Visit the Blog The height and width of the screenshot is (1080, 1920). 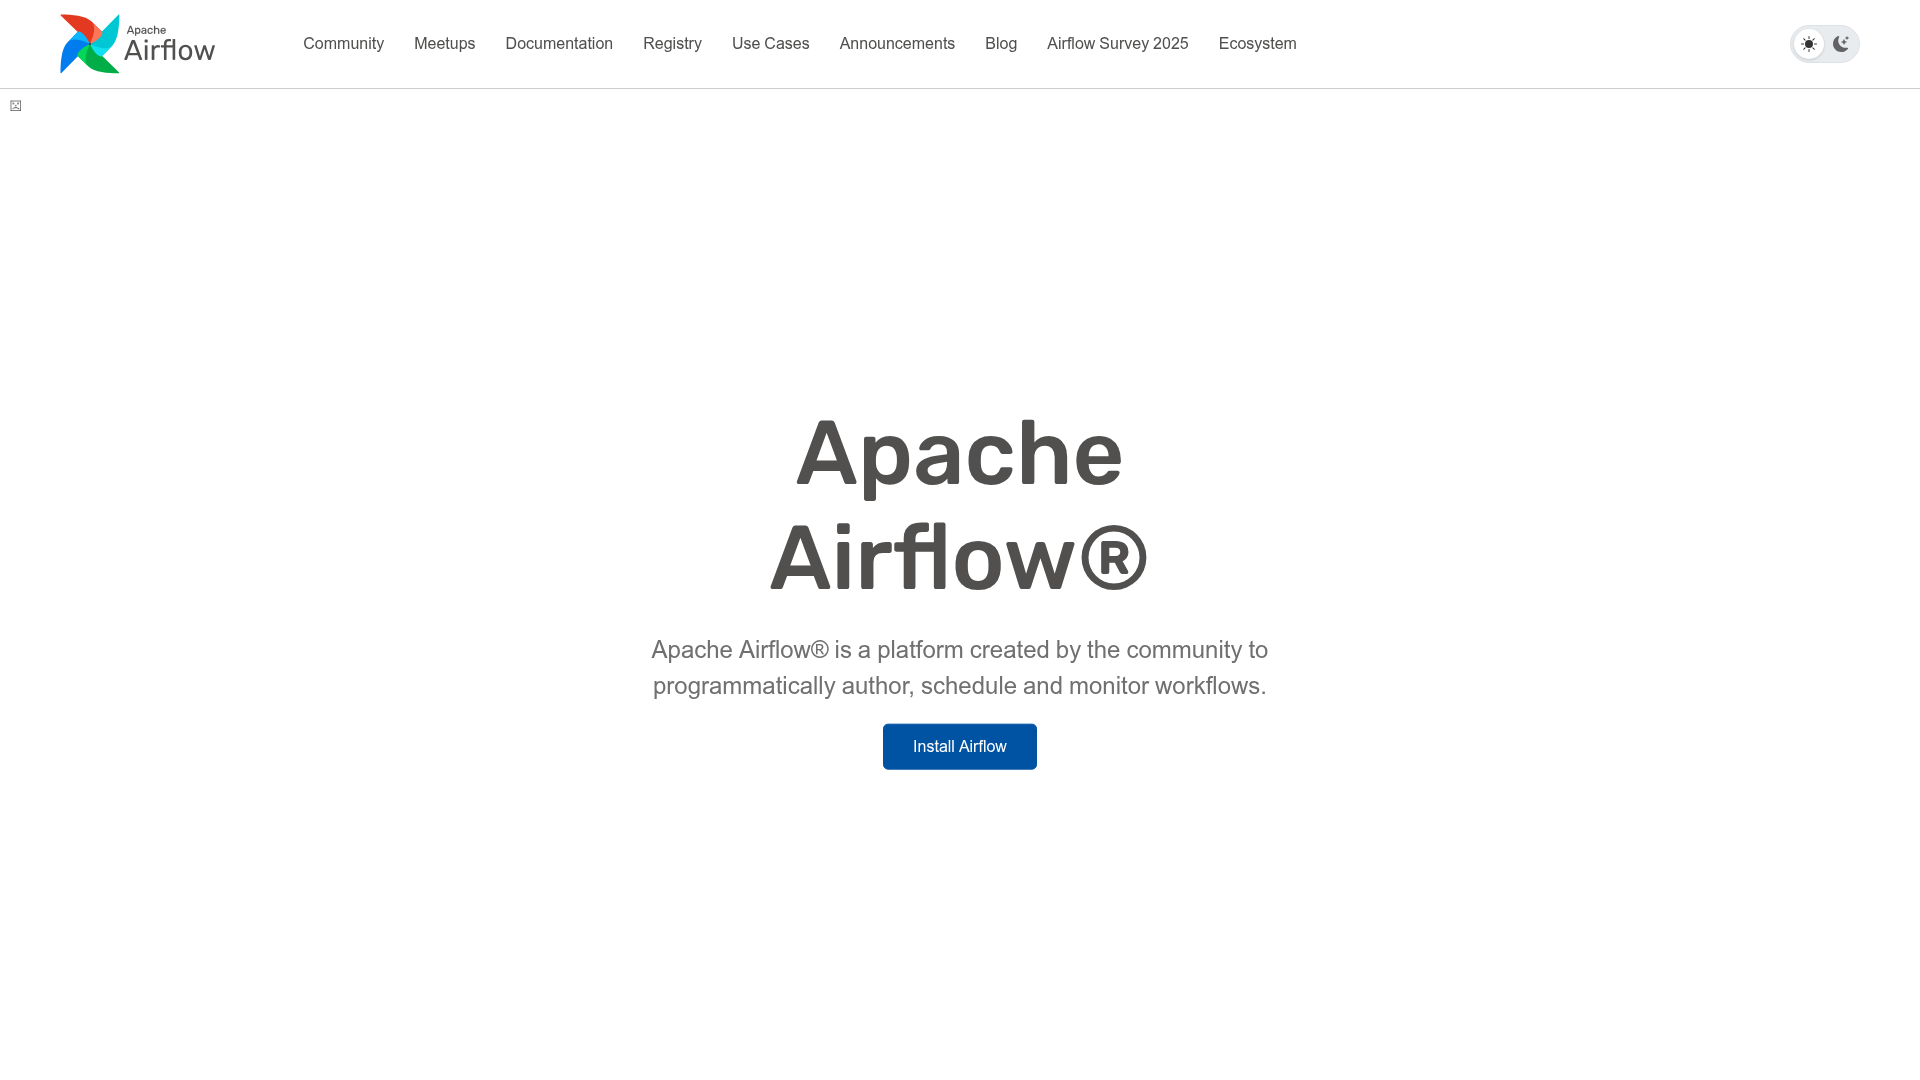pos(1000,44)
